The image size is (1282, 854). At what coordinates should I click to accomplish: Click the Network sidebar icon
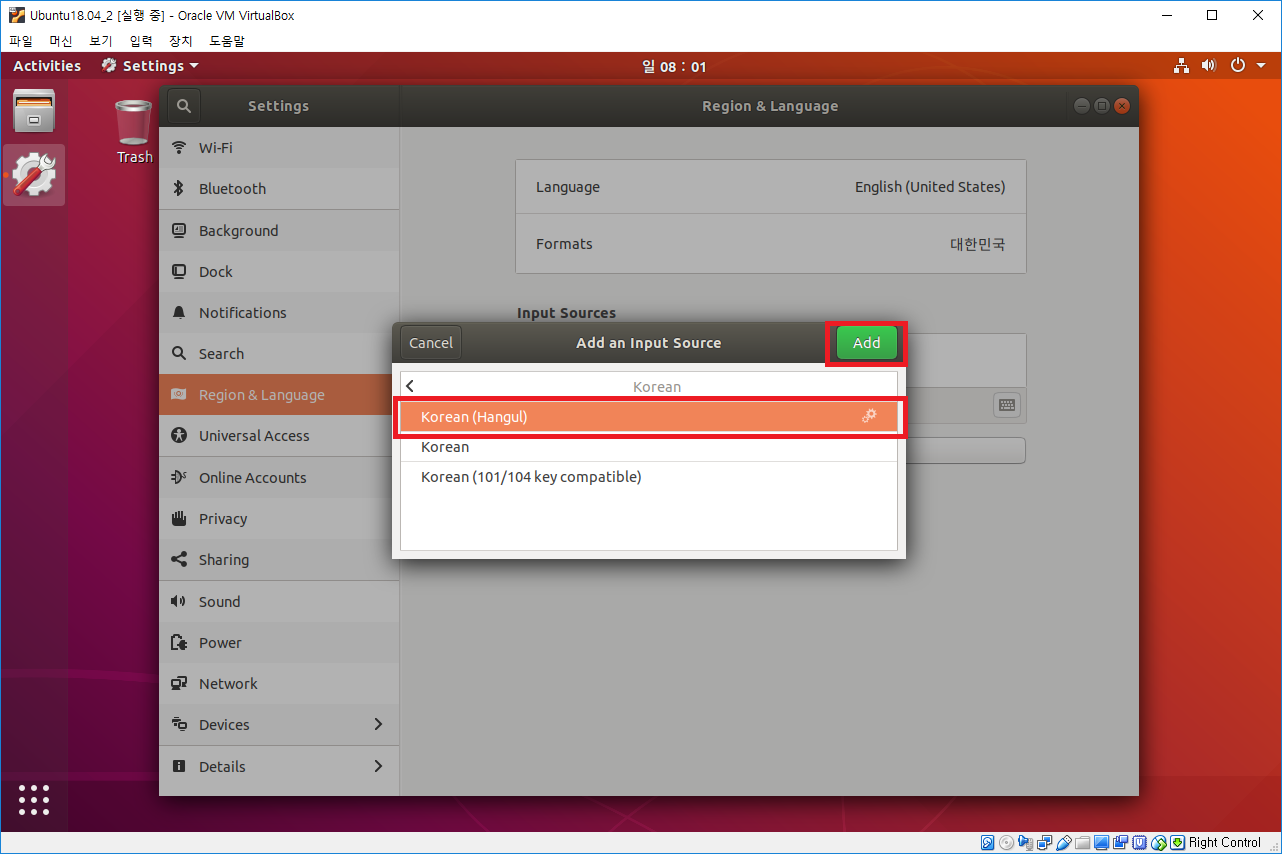[179, 683]
